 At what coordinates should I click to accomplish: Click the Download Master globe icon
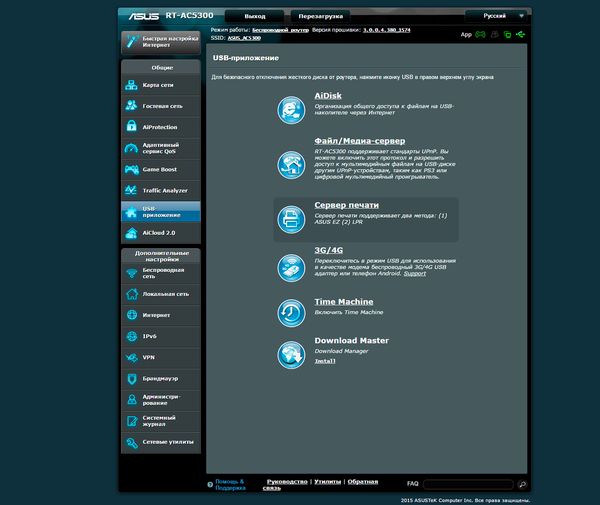click(291, 355)
